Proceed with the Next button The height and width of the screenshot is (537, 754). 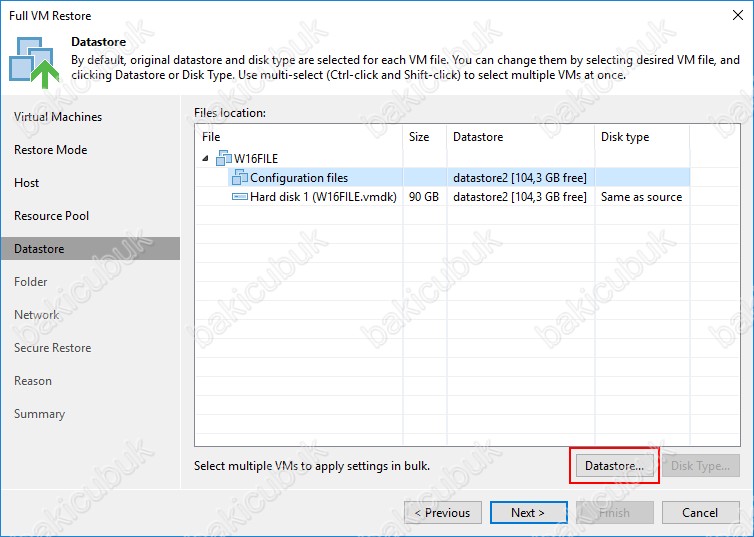click(528, 512)
